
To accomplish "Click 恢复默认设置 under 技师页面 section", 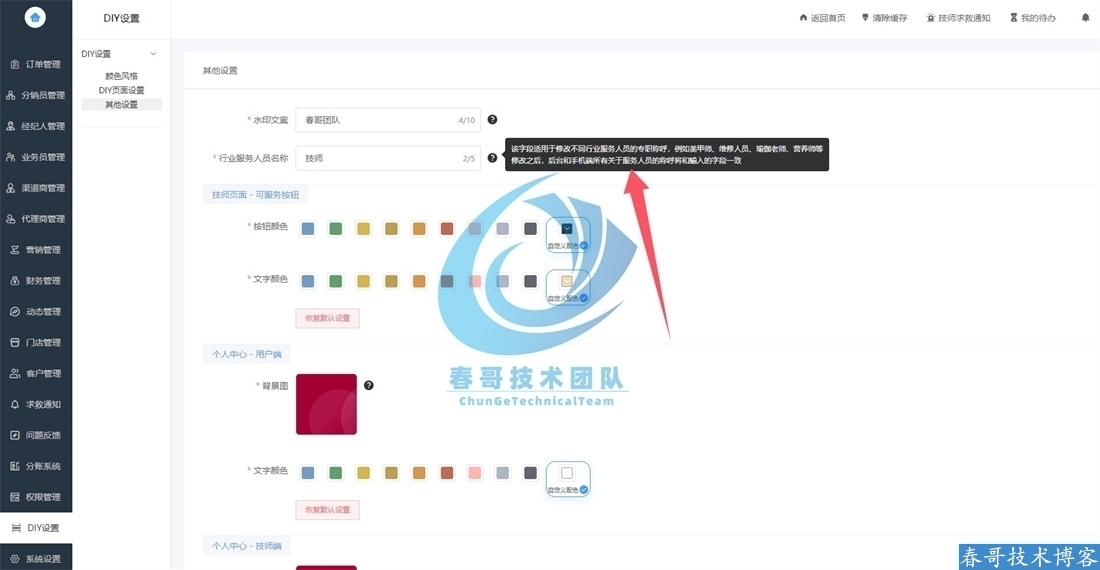I will tap(327, 318).
